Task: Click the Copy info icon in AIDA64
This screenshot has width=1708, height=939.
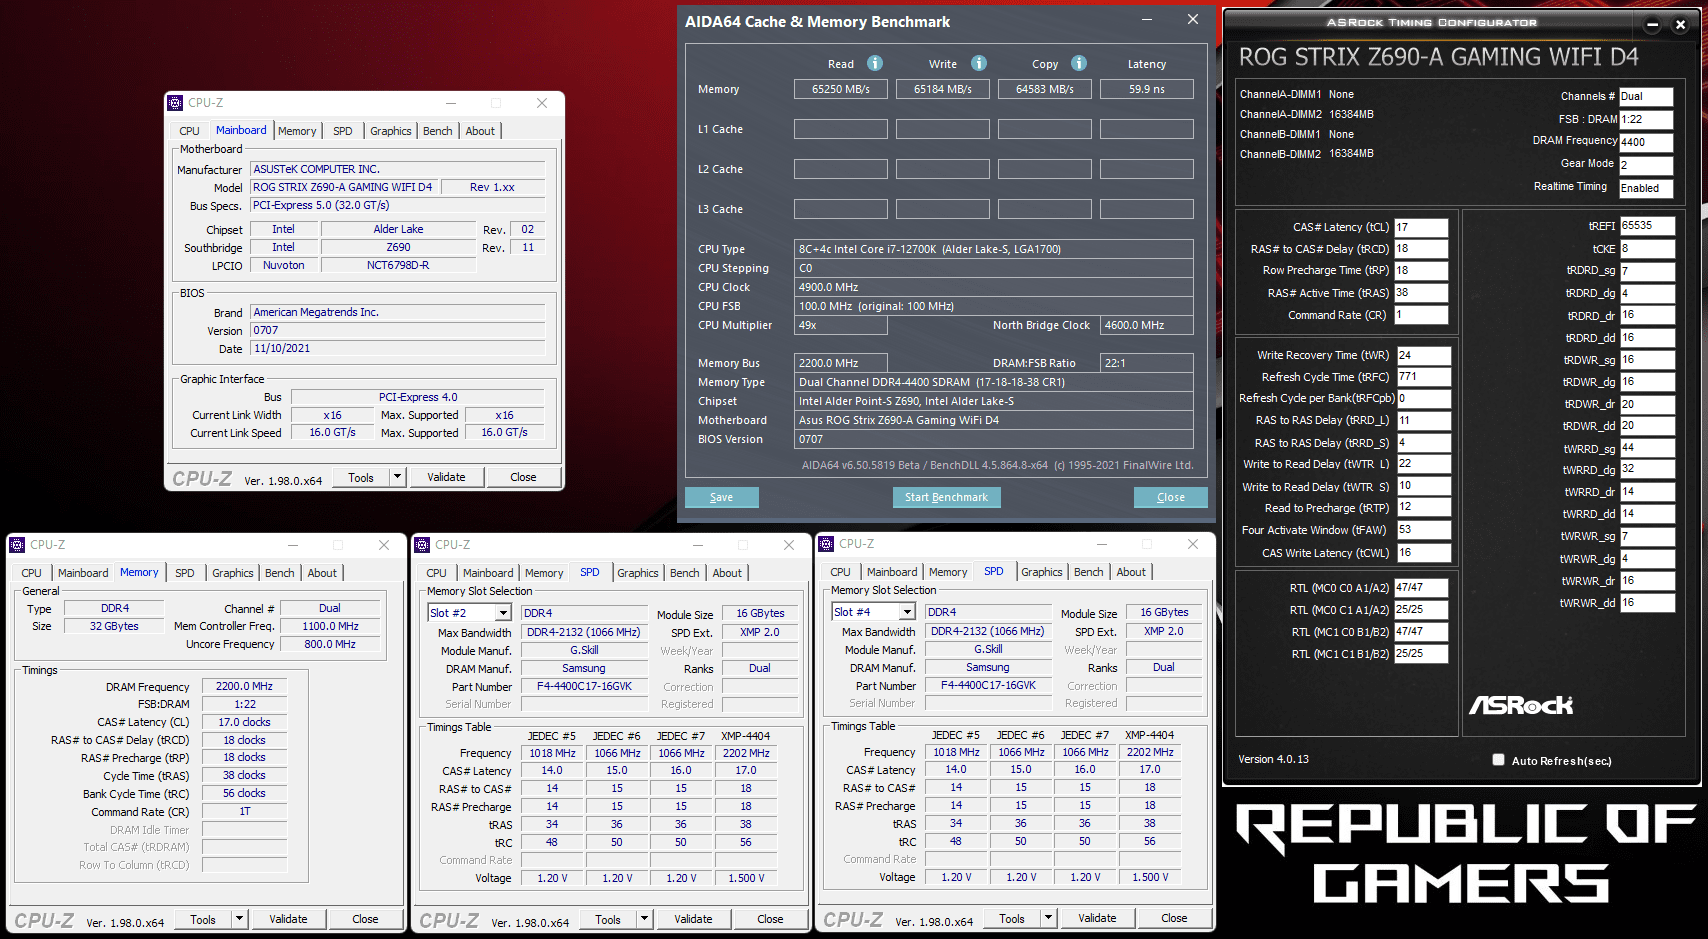Action: (1079, 63)
